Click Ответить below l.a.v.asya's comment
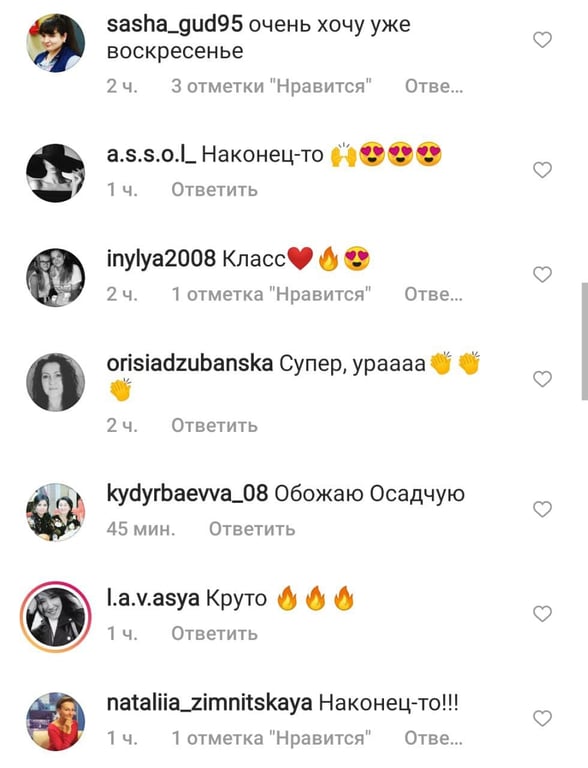Image resolution: width=588 pixels, height=768 pixels. (214, 633)
